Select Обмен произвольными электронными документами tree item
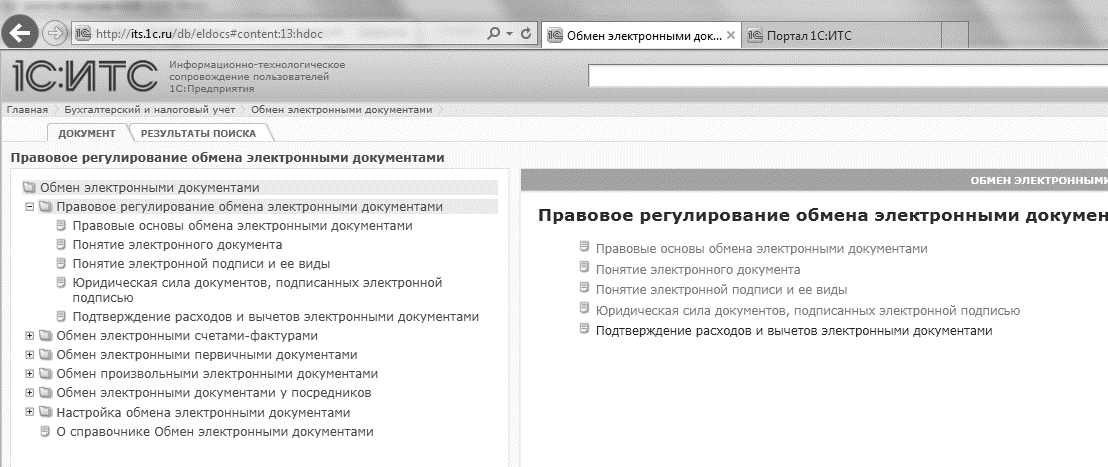Image resolution: width=1108 pixels, height=467 pixels. [217, 374]
